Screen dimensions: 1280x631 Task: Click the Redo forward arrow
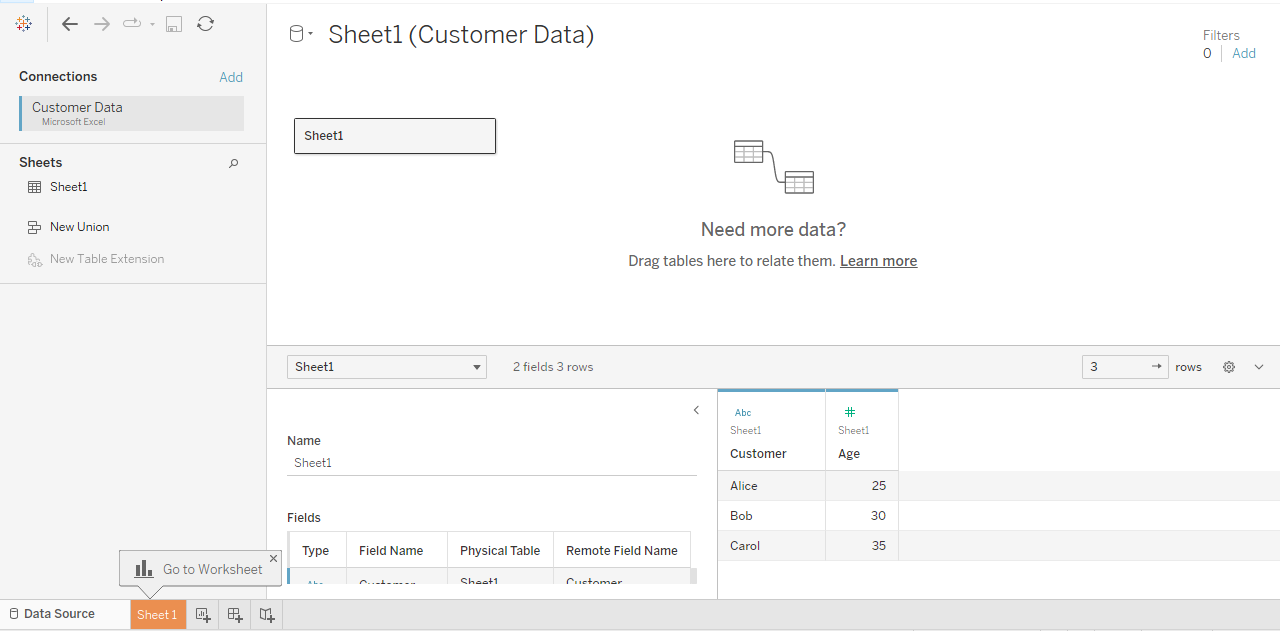101,23
